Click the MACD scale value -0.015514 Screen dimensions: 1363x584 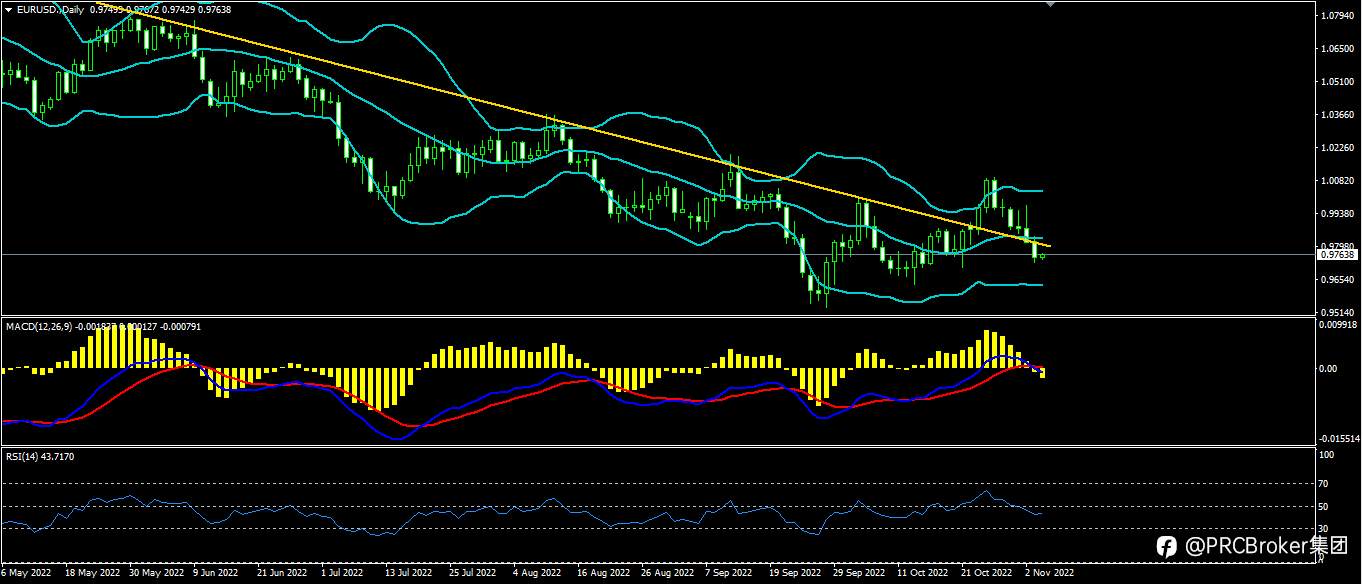[1337, 439]
